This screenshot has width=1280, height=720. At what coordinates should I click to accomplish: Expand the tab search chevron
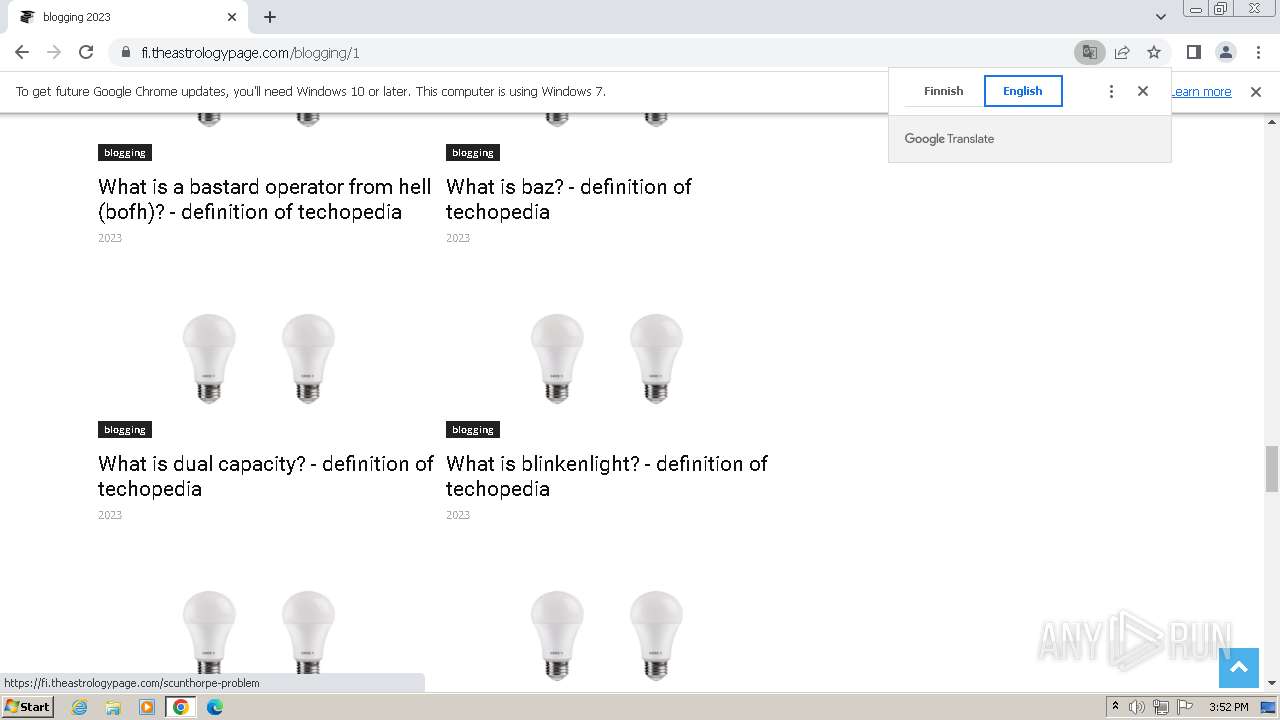[1160, 17]
